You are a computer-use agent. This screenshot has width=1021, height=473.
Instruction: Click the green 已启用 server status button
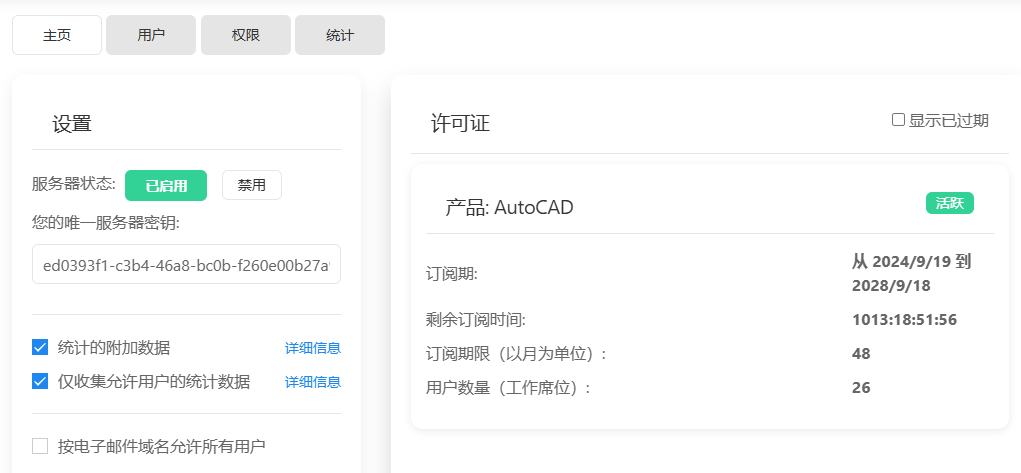pos(166,185)
